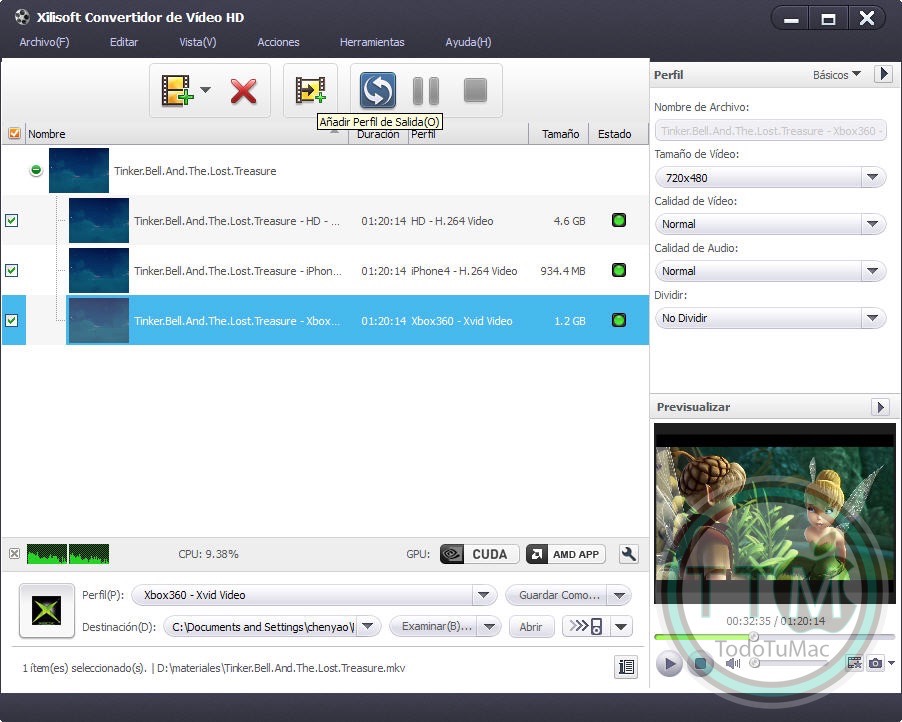Screen dimensions: 902x722
Task: Click the Xbox profile icon at the bottom left
Action: tap(47, 610)
